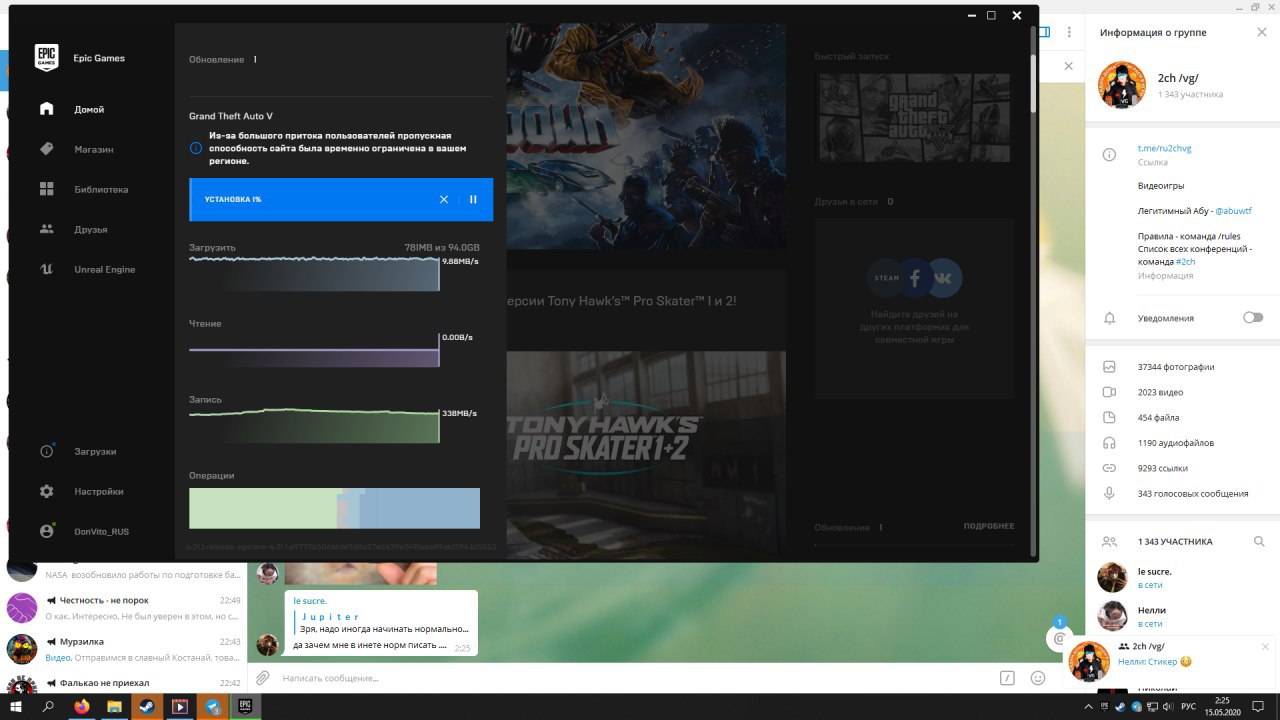Open Steam from the Windows taskbar
This screenshot has width=1280, height=720.
click(147, 707)
